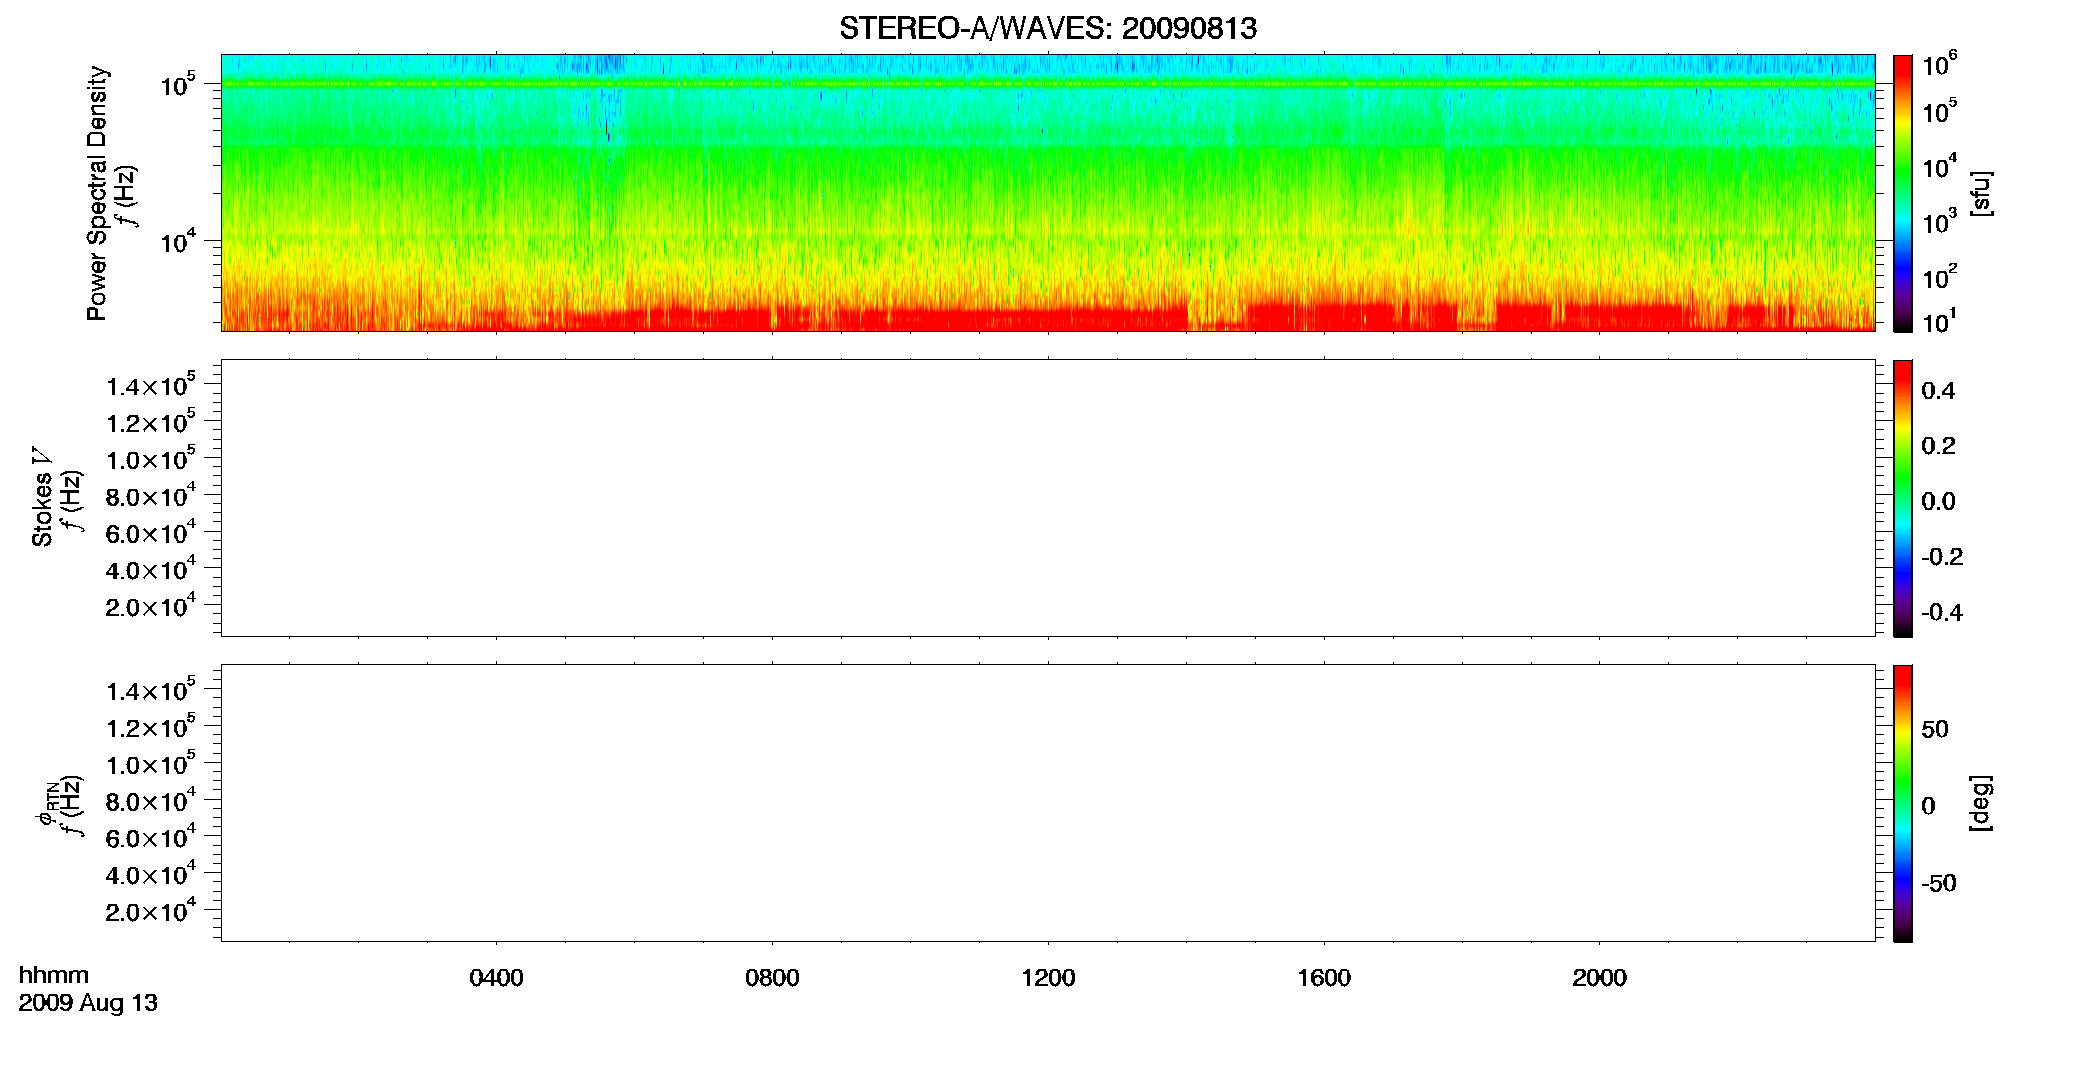Screen dimensions: 2096x1080
Task: Click the 50 value on degrees colorbar
Action: pyautogui.click(x=1935, y=730)
